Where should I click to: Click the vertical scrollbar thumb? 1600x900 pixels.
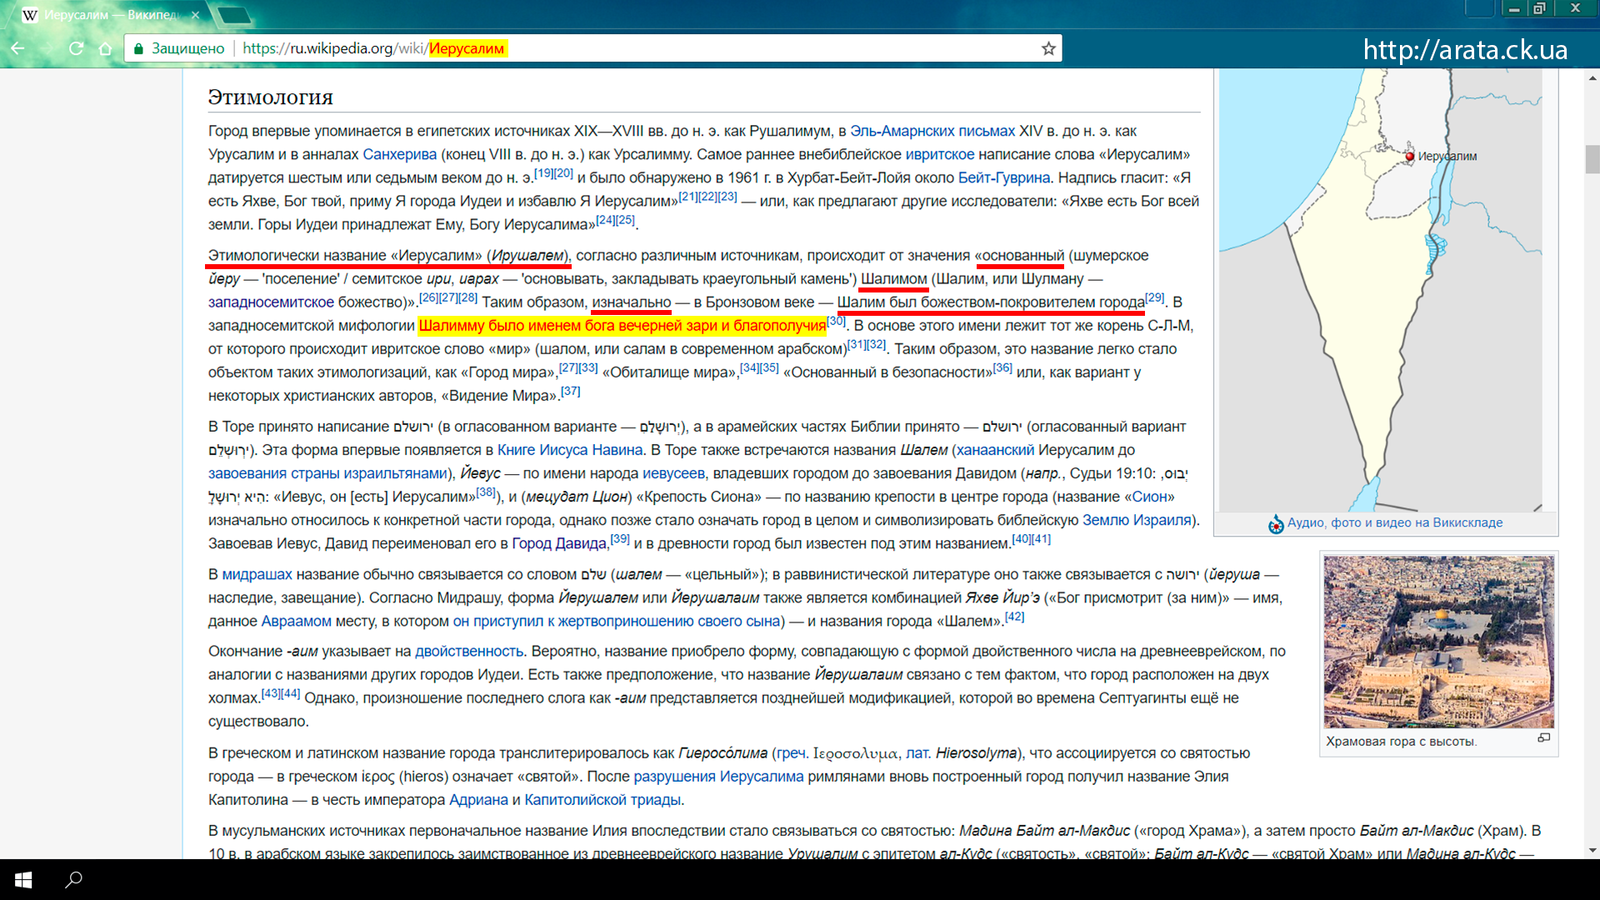1592,160
